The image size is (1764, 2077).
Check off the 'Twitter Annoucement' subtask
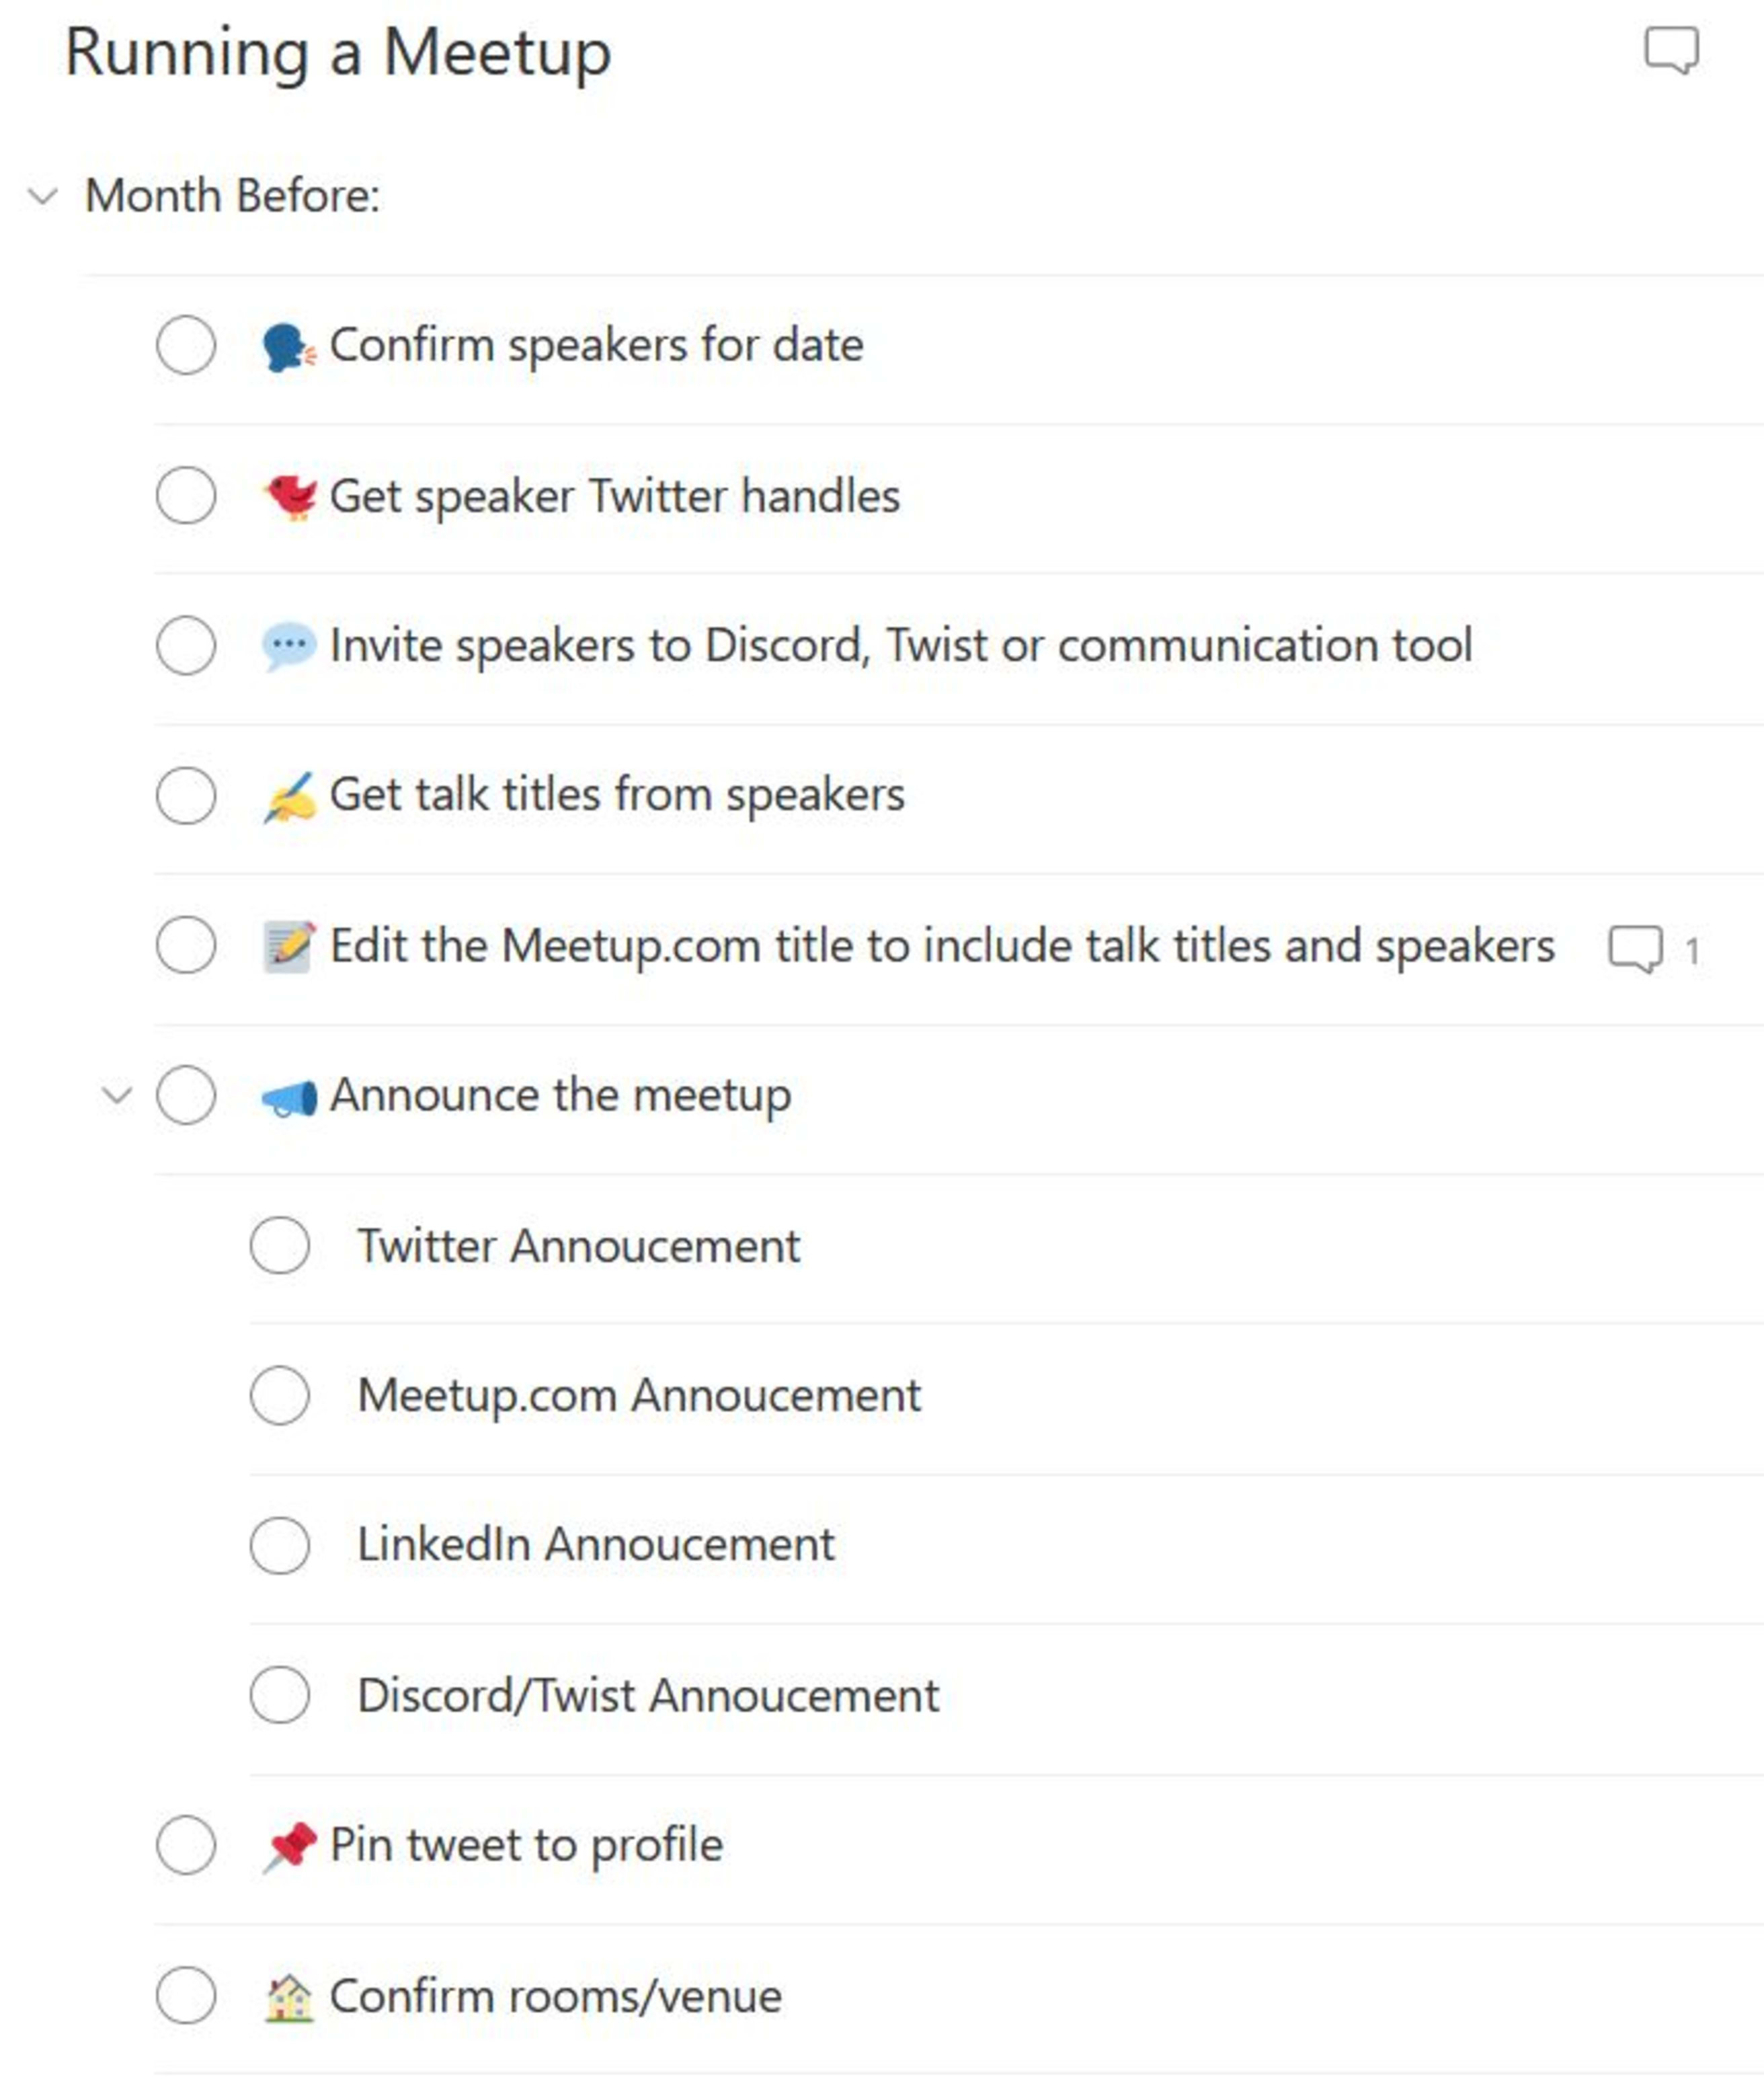tap(281, 1246)
